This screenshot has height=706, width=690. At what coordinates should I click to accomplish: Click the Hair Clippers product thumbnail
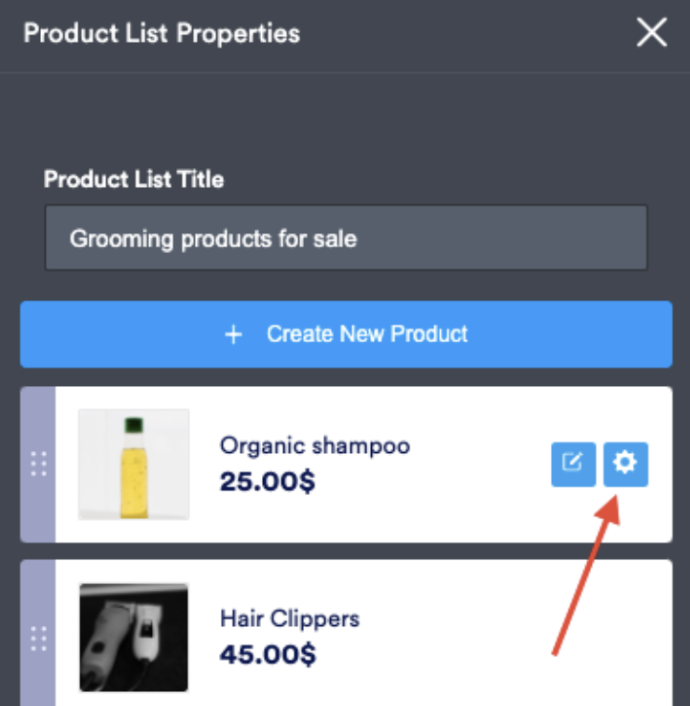point(134,637)
